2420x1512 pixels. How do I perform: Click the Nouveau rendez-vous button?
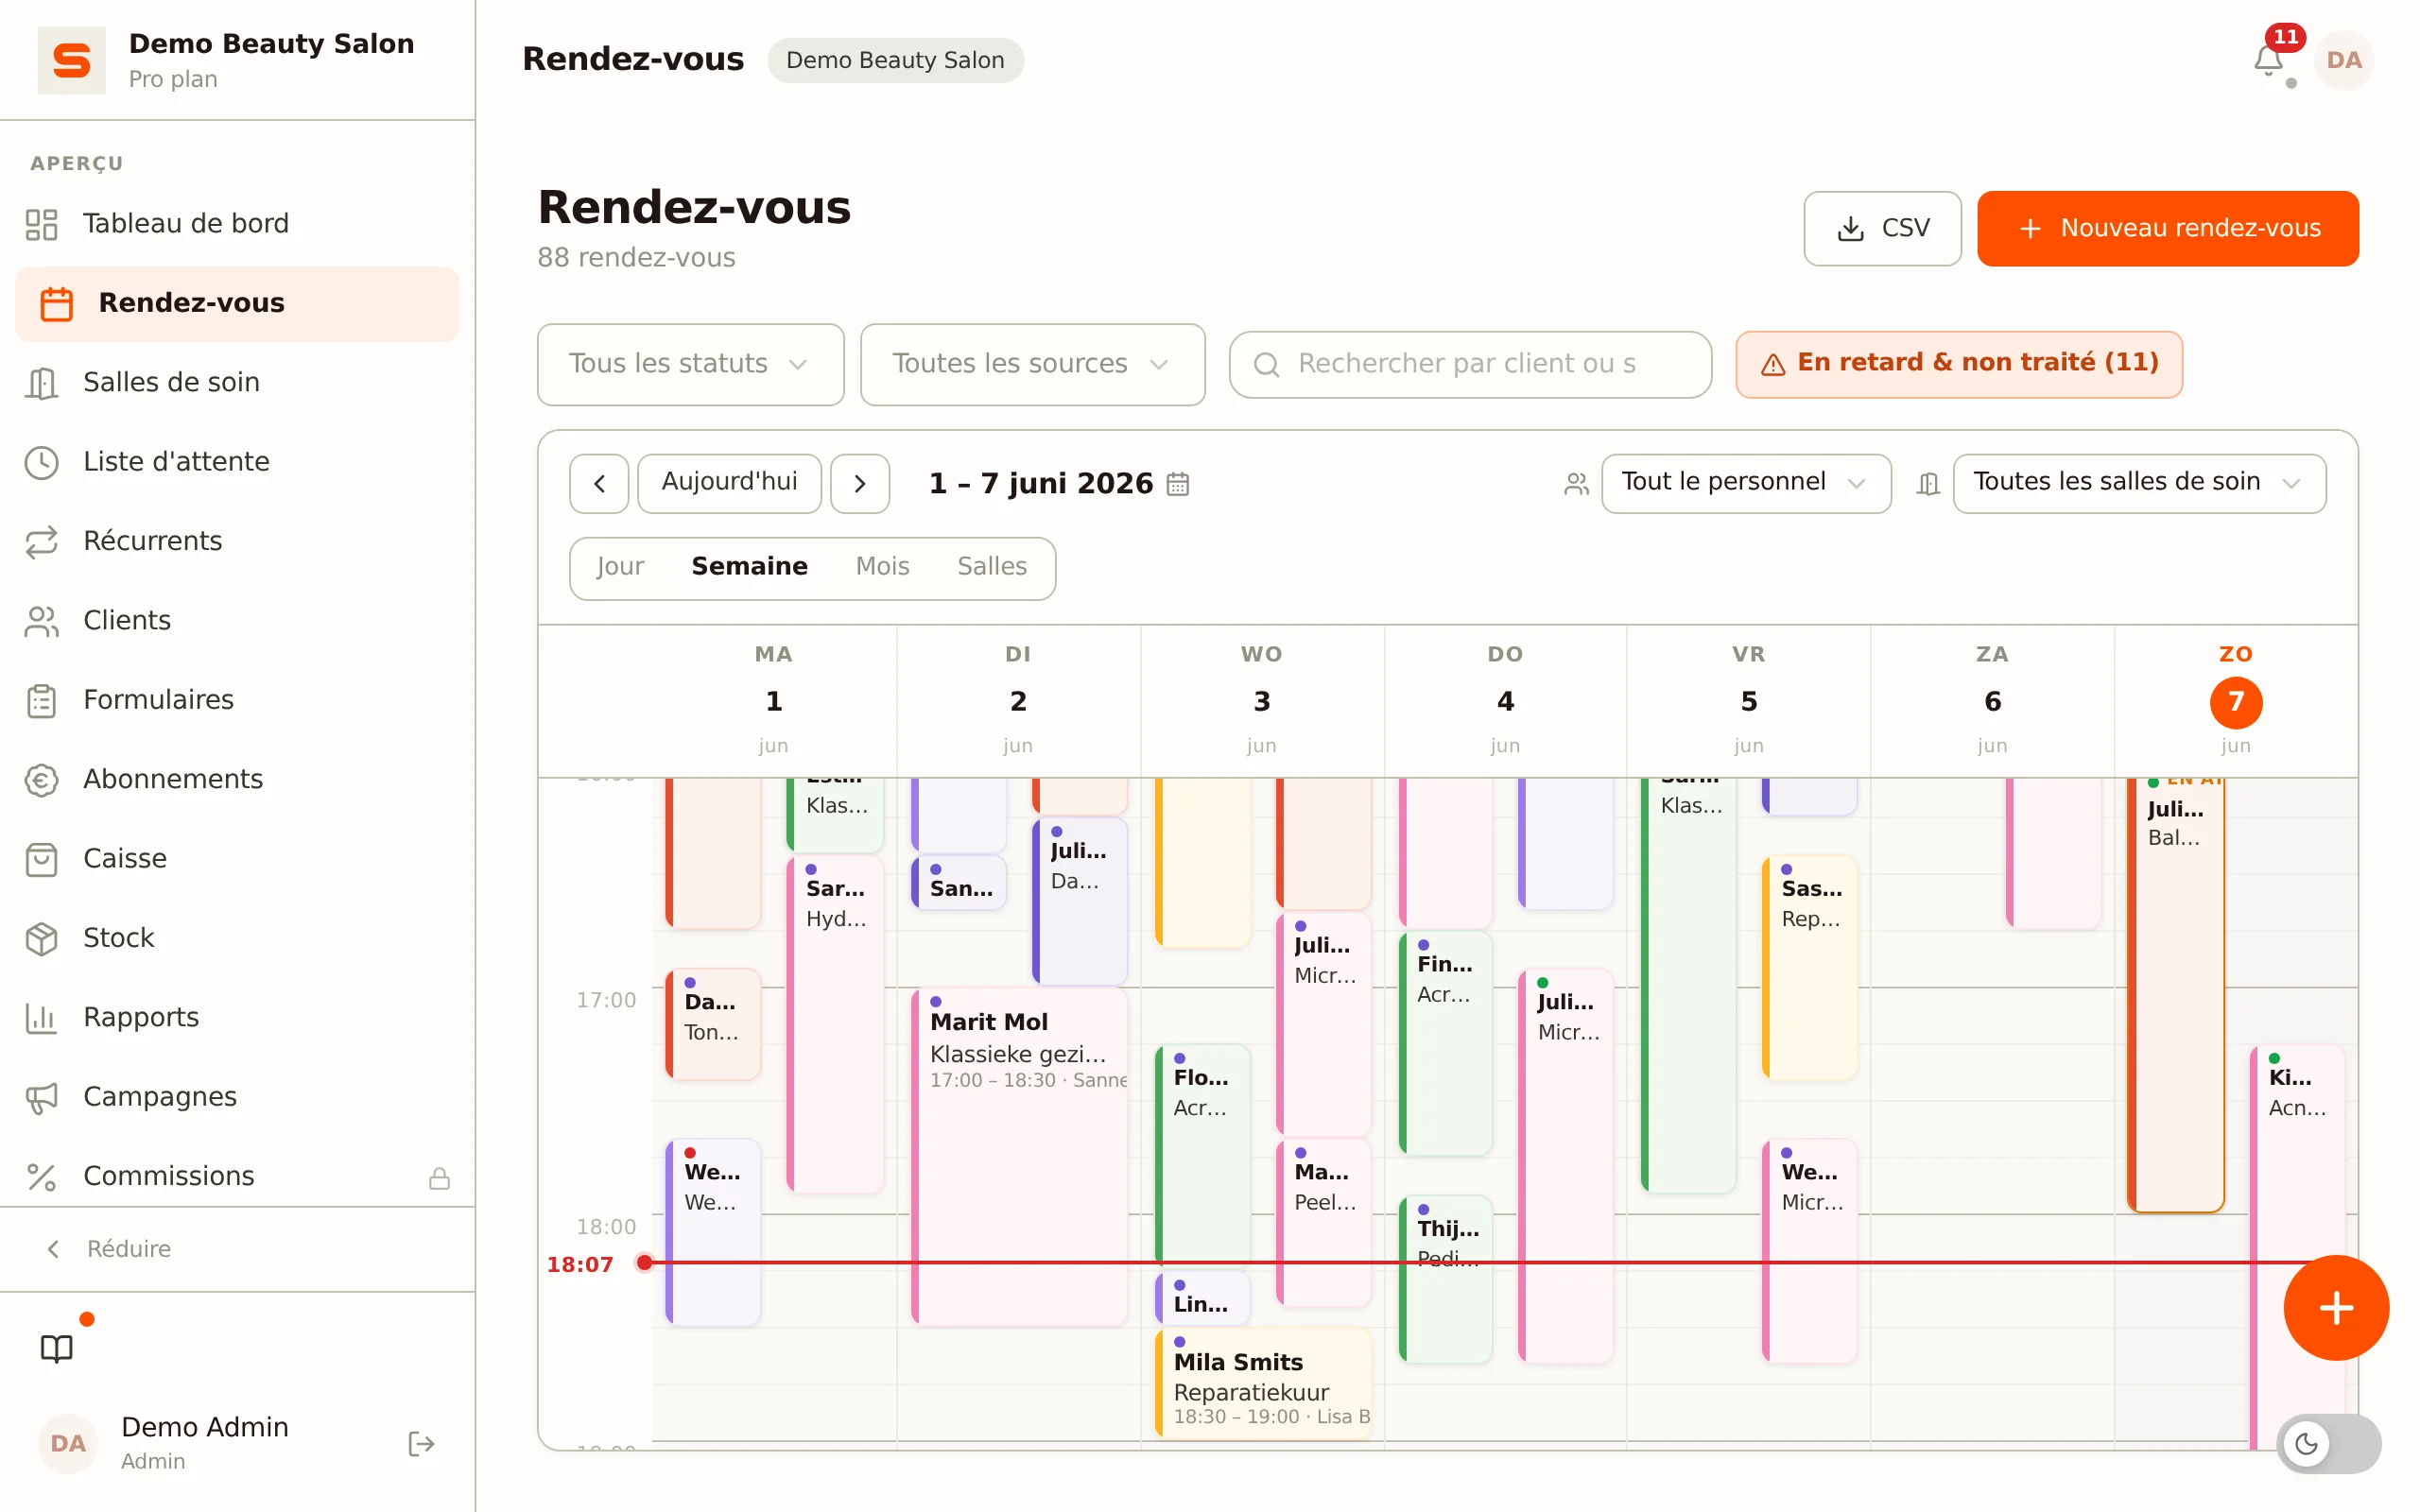pyautogui.click(x=2168, y=229)
